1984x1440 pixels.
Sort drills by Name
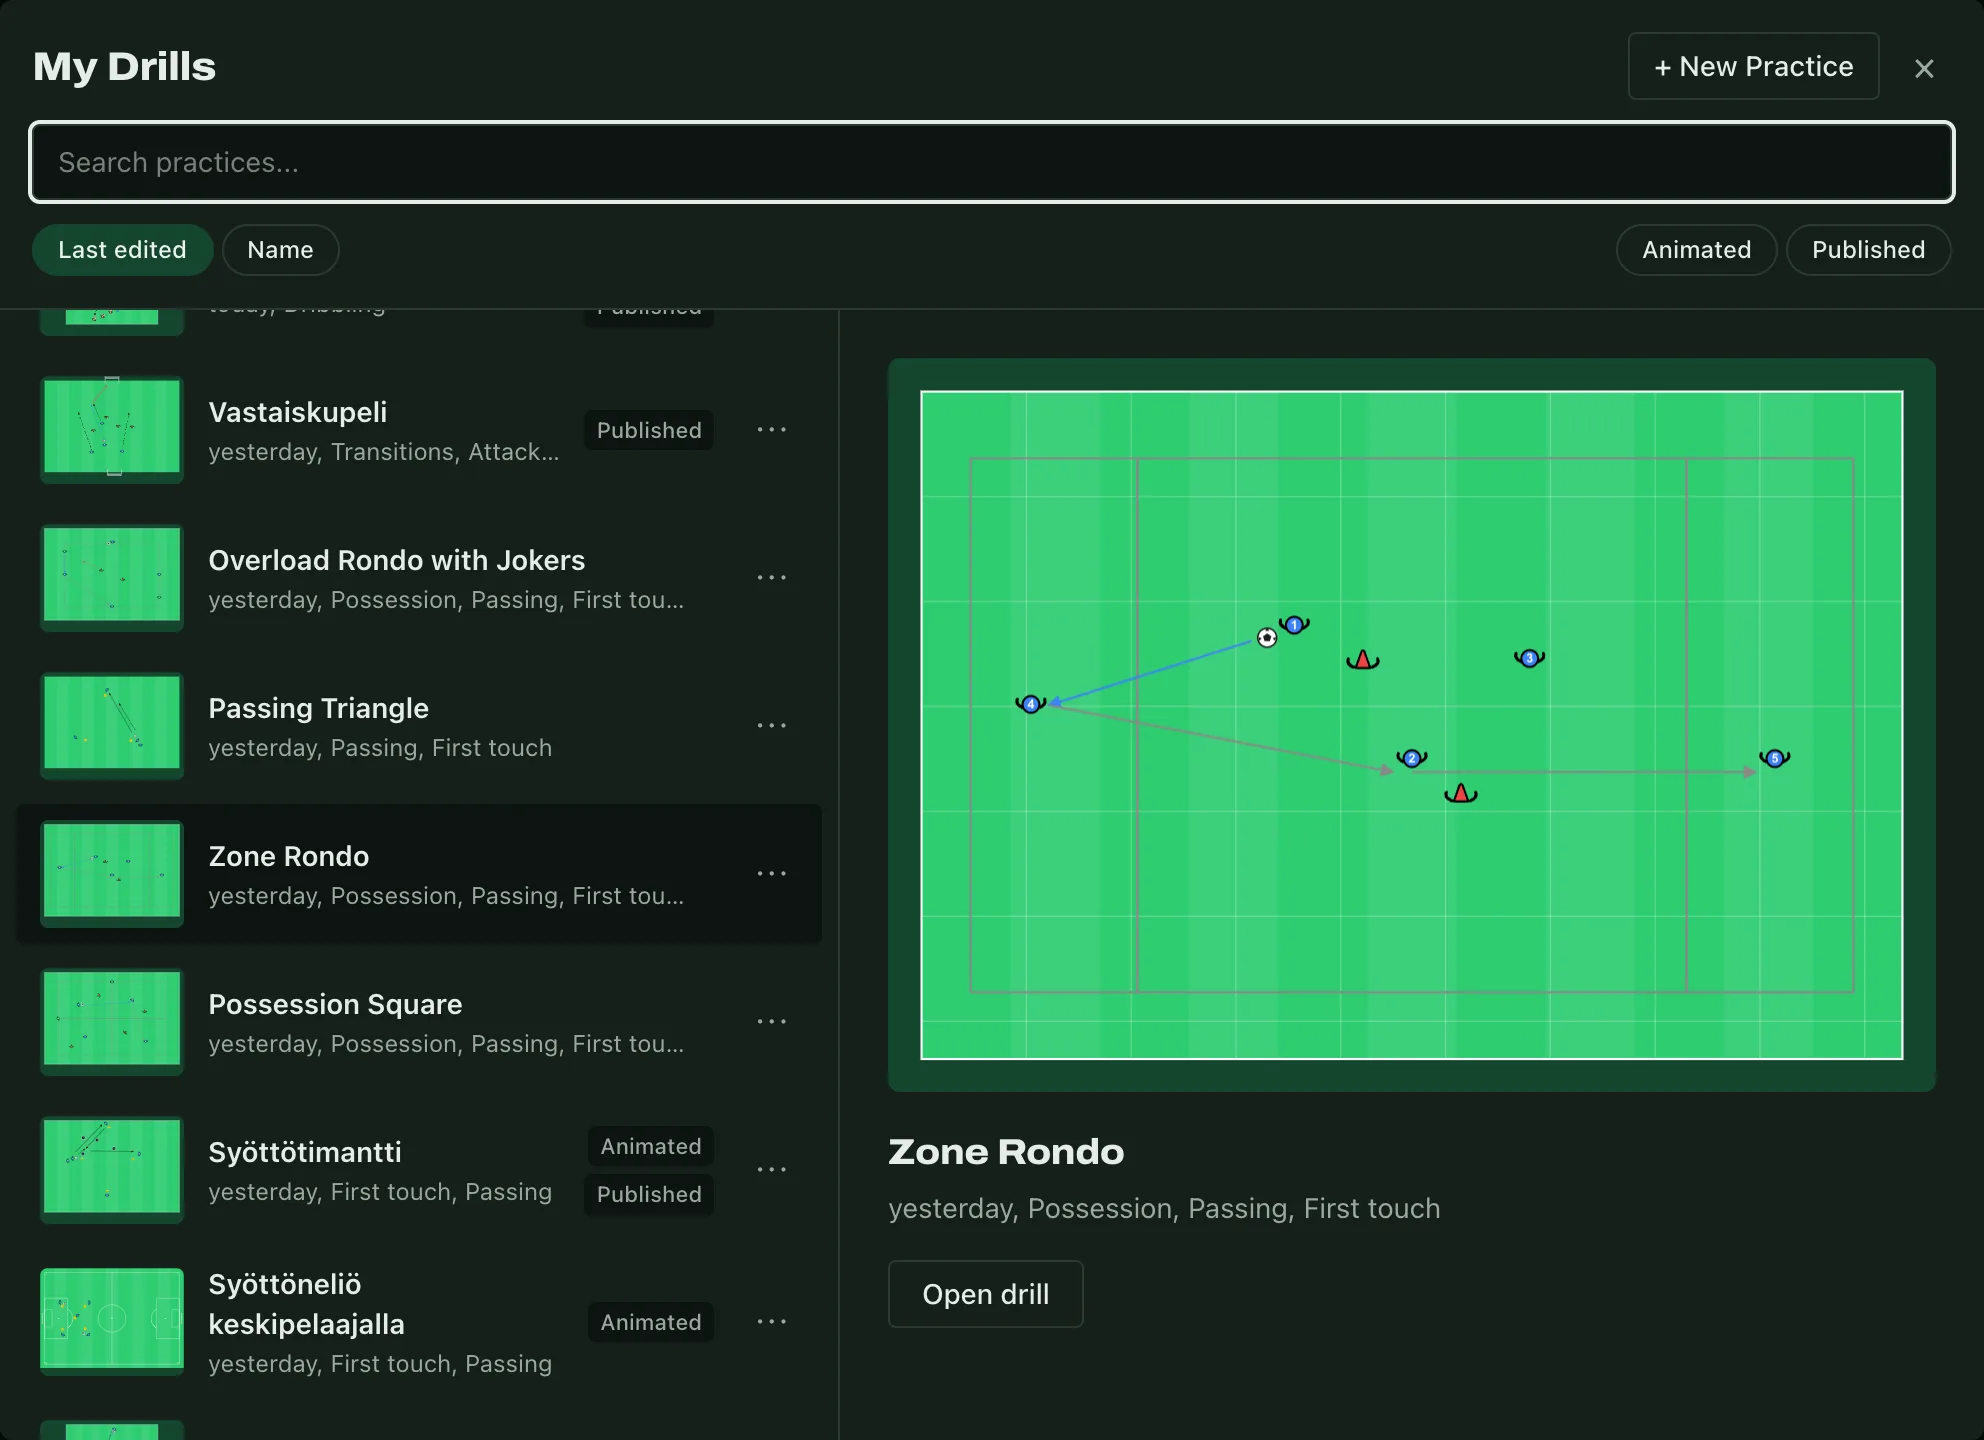(x=280, y=250)
